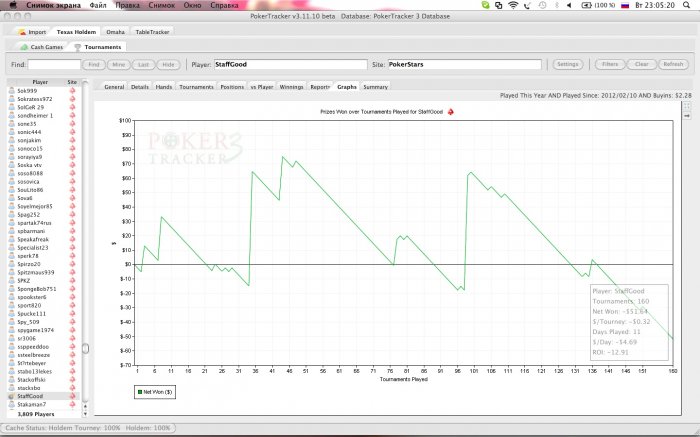The width and height of the screenshot is (700, 437).
Task: Switch to the Import tab
Action: (x=32, y=32)
